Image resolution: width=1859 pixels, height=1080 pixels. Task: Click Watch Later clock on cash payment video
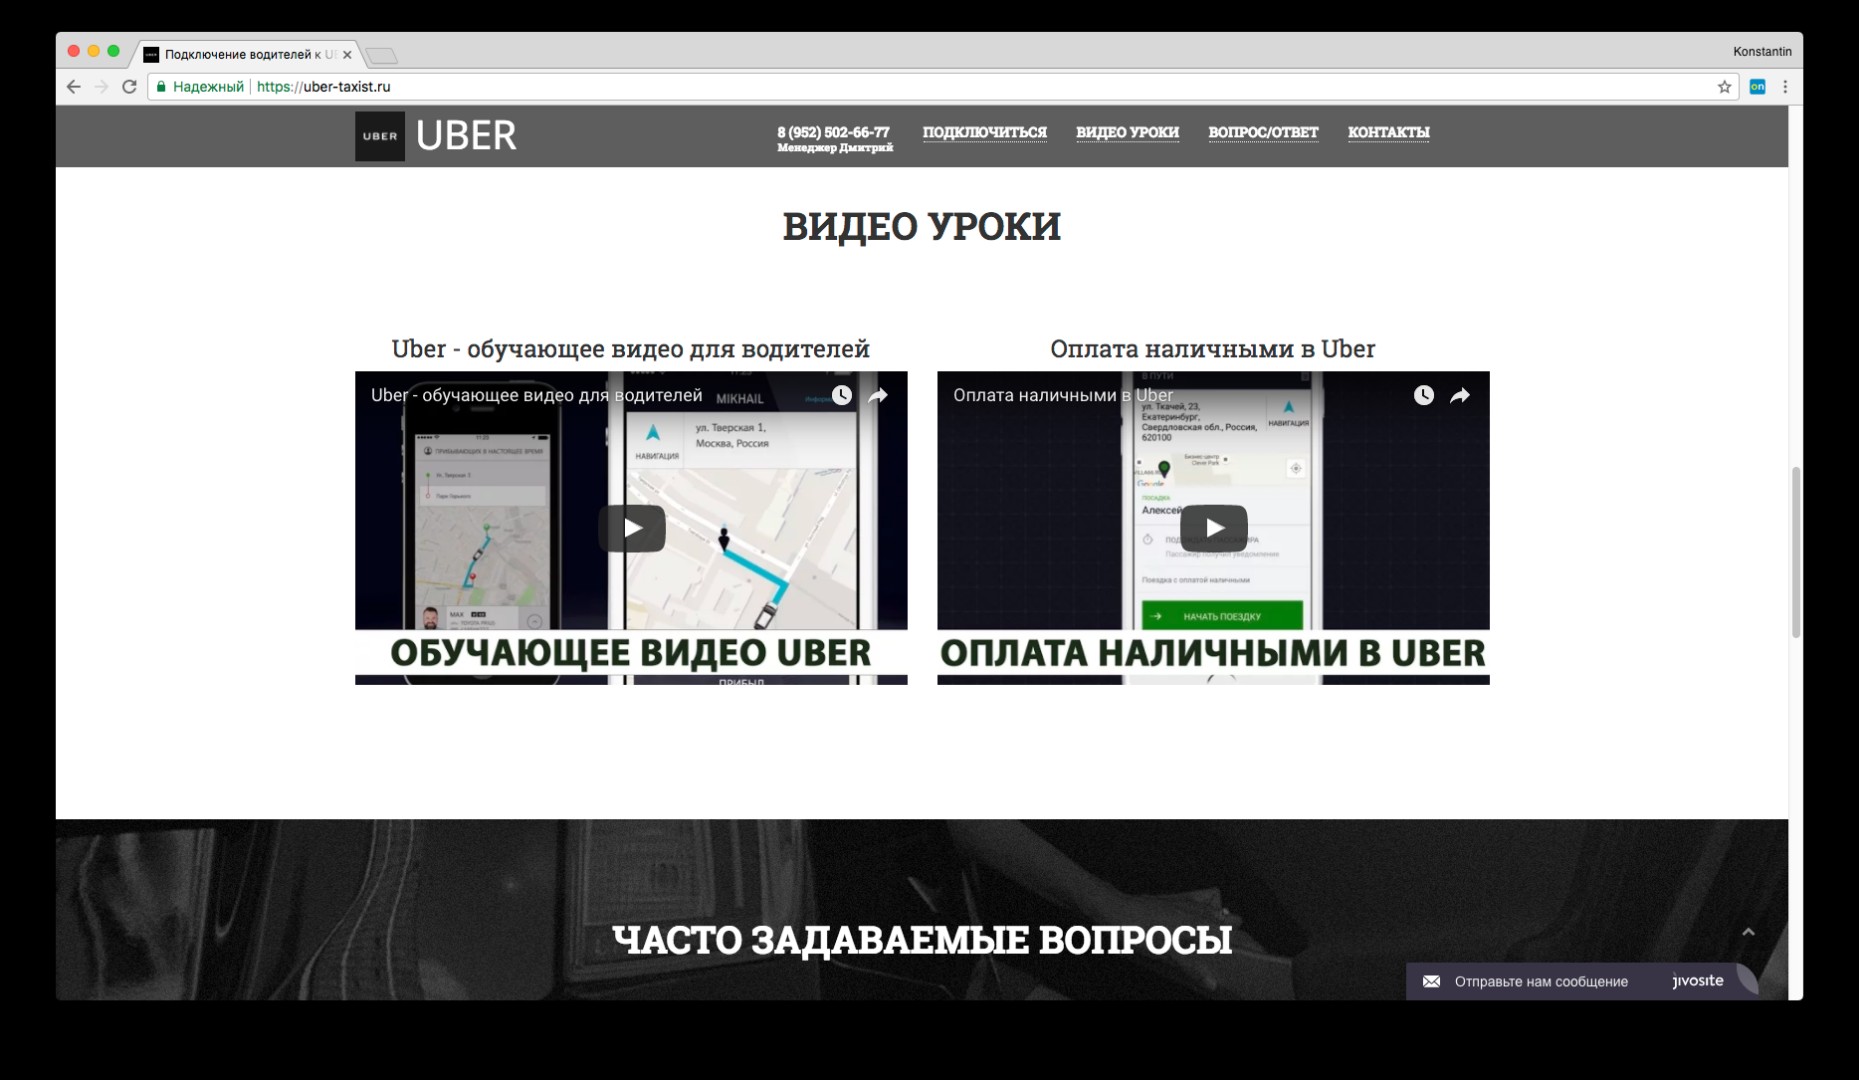click(x=1423, y=396)
